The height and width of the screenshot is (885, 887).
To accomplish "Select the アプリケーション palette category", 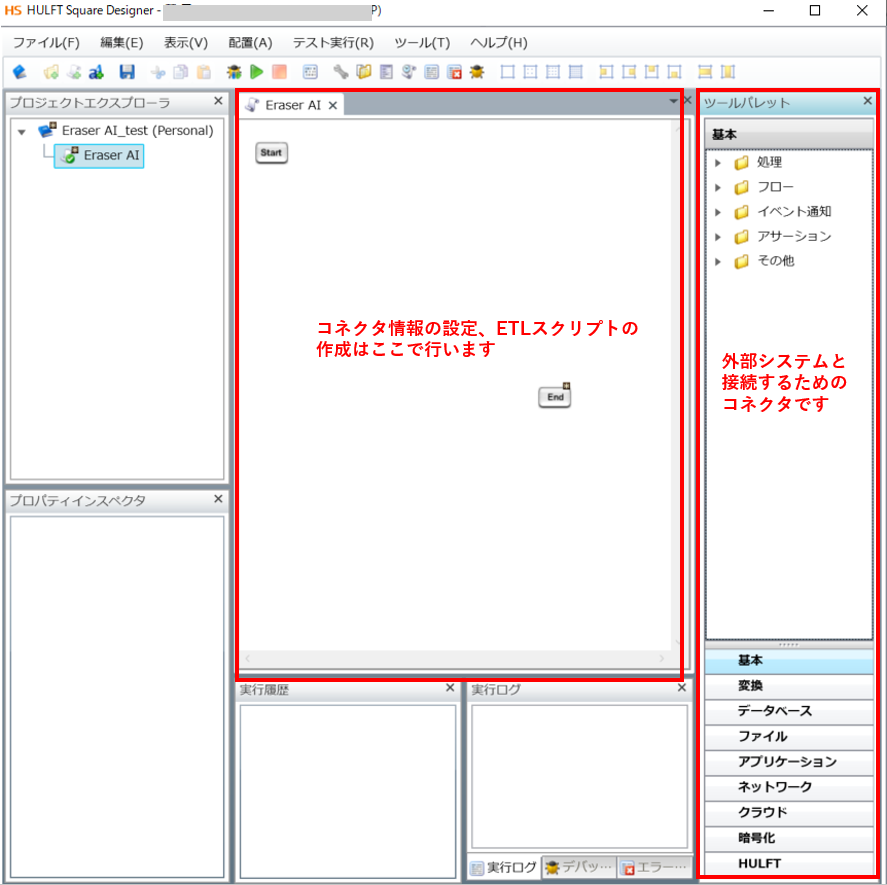I will coord(789,762).
